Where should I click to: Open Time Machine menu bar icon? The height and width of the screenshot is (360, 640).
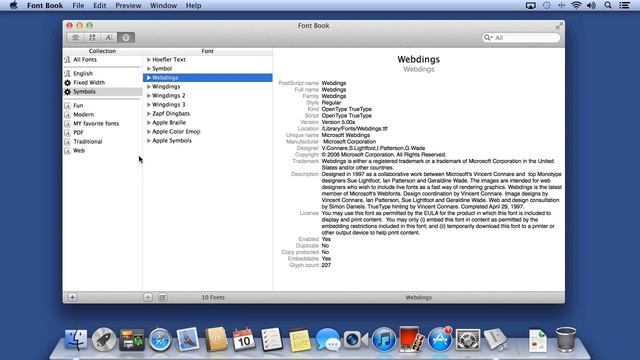(x=547, y=5)
